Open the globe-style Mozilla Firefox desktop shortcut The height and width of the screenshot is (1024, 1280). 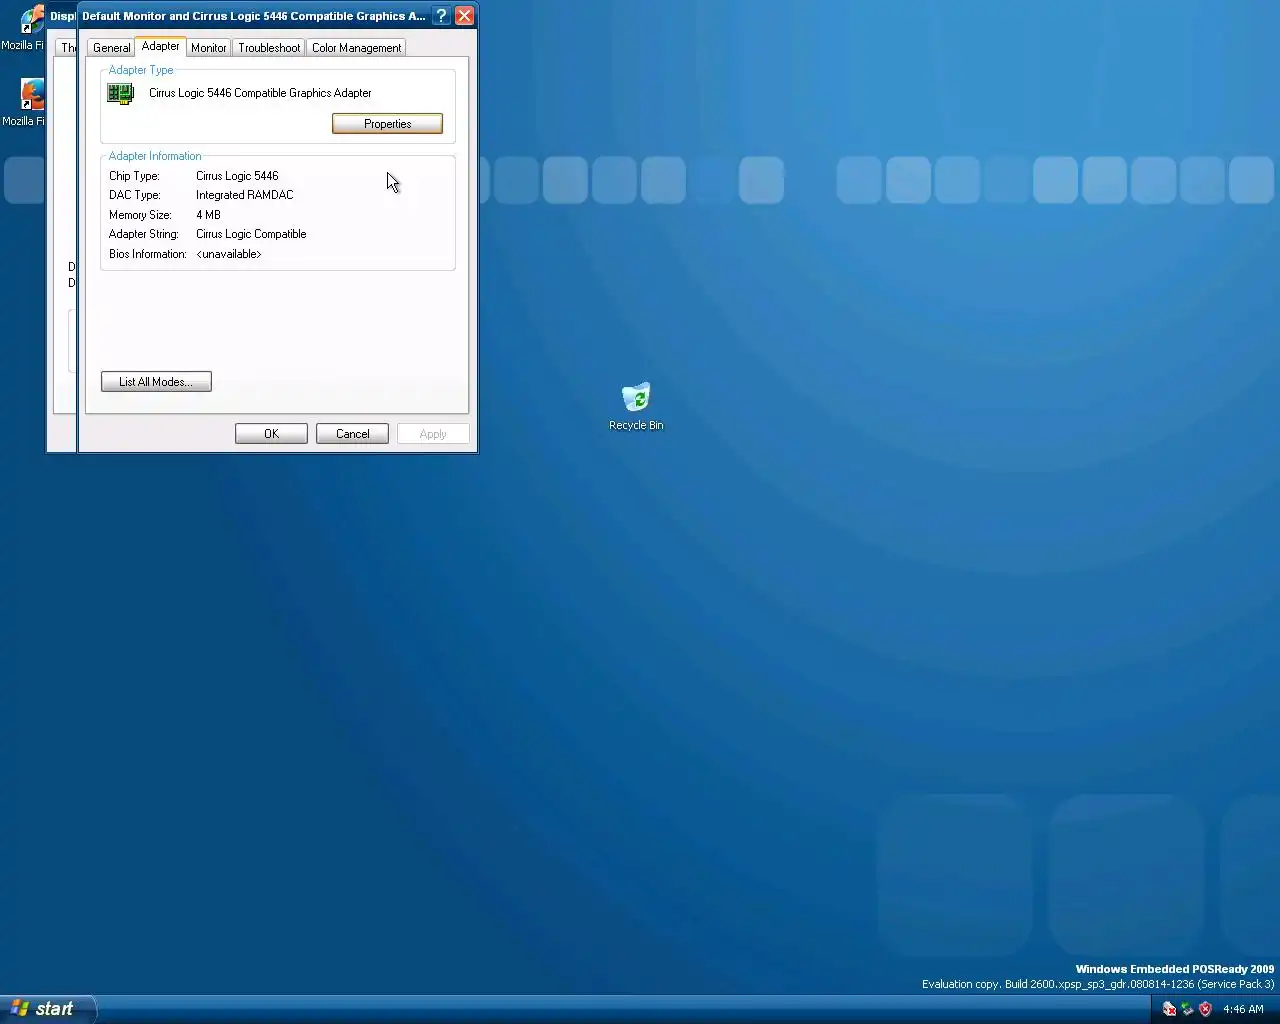(31, 21)
